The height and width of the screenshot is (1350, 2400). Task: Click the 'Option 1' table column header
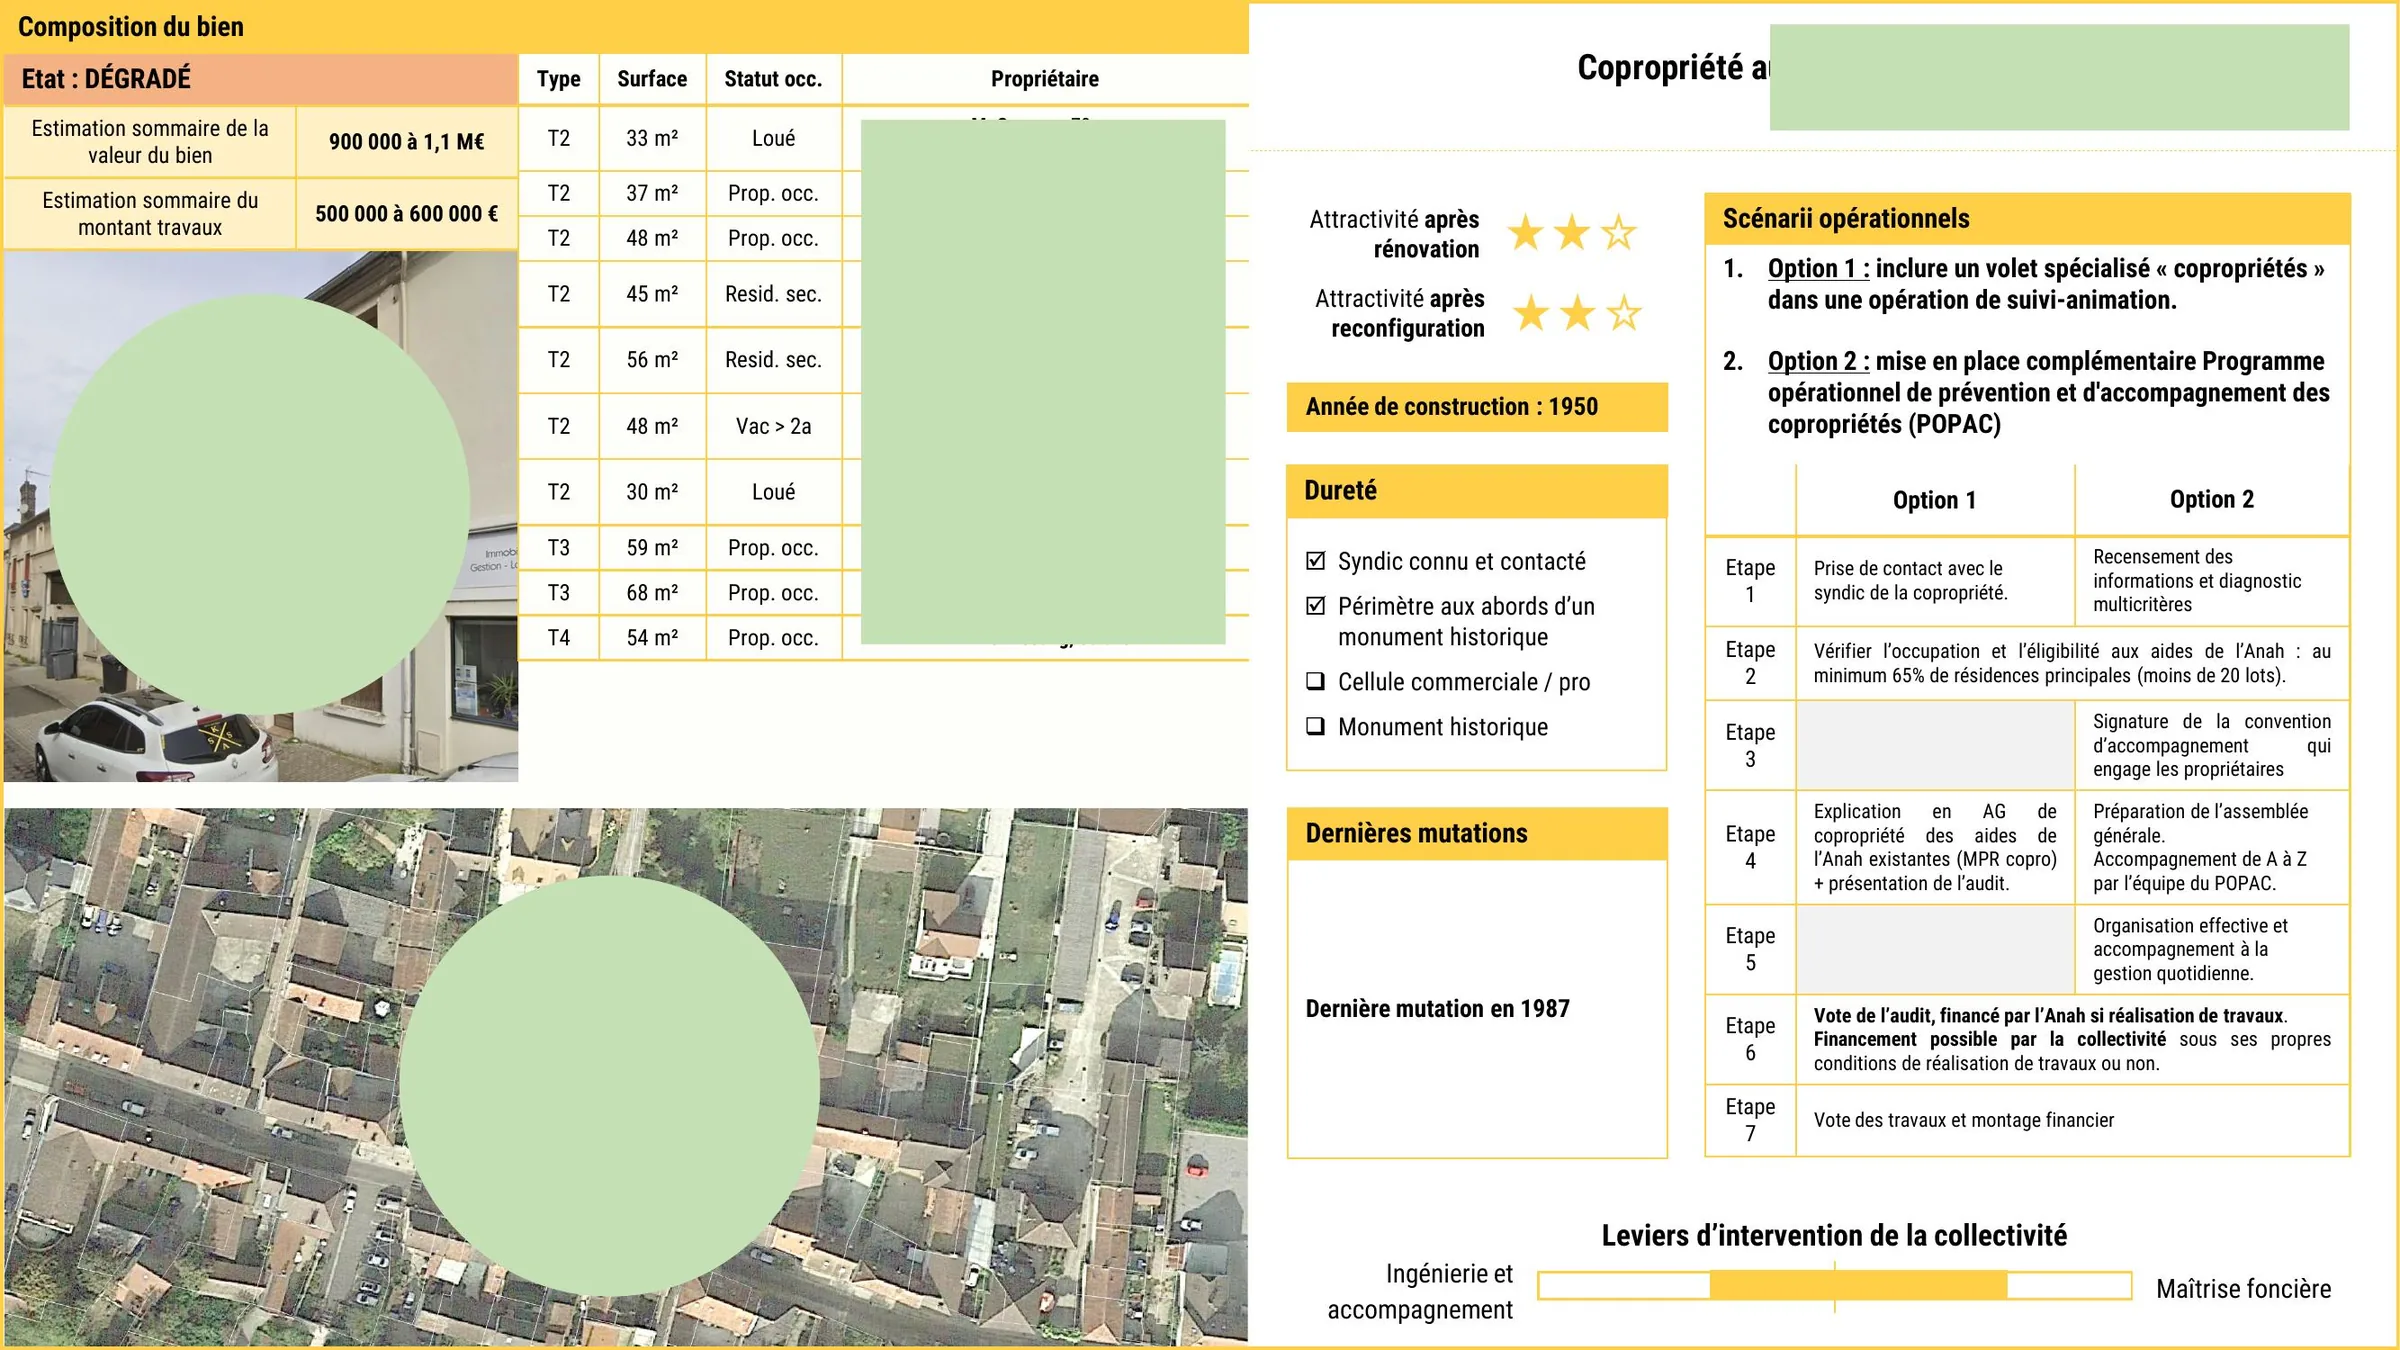click(x=1934, y=500)
